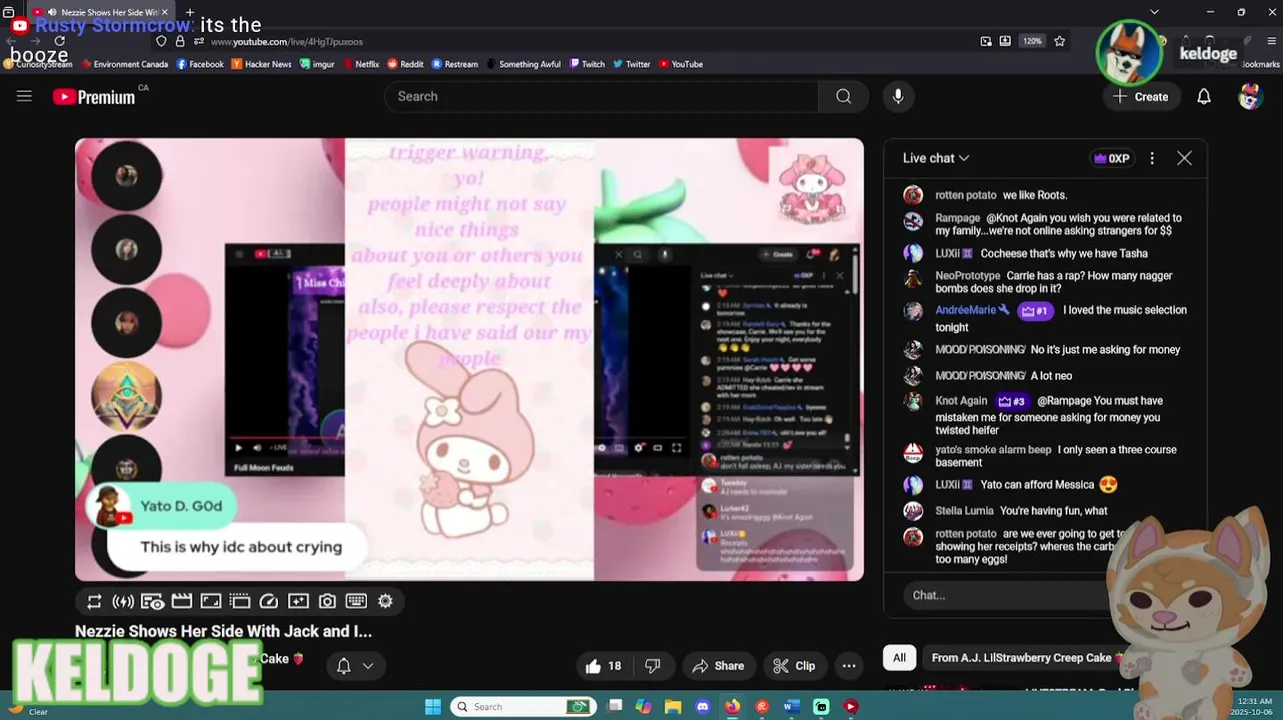This screenshot has width=1283, height=720.
Task: Toggle the loop video icon
Action: click(94, 601)
